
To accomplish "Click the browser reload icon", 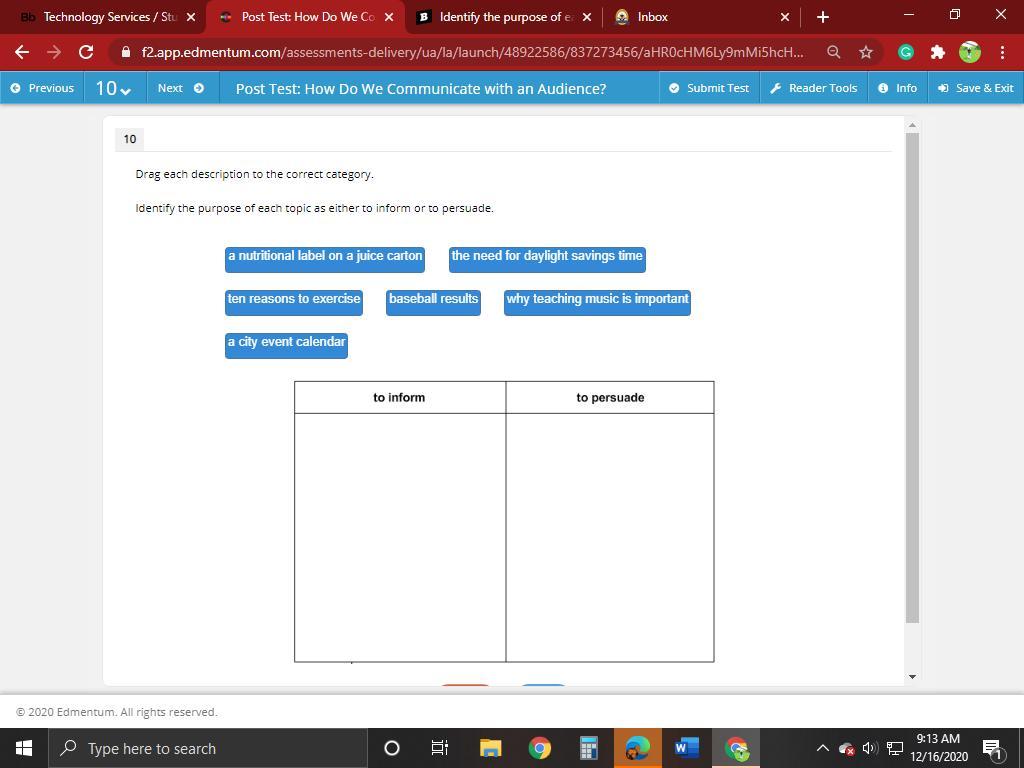I will click(x=86, y=52).
